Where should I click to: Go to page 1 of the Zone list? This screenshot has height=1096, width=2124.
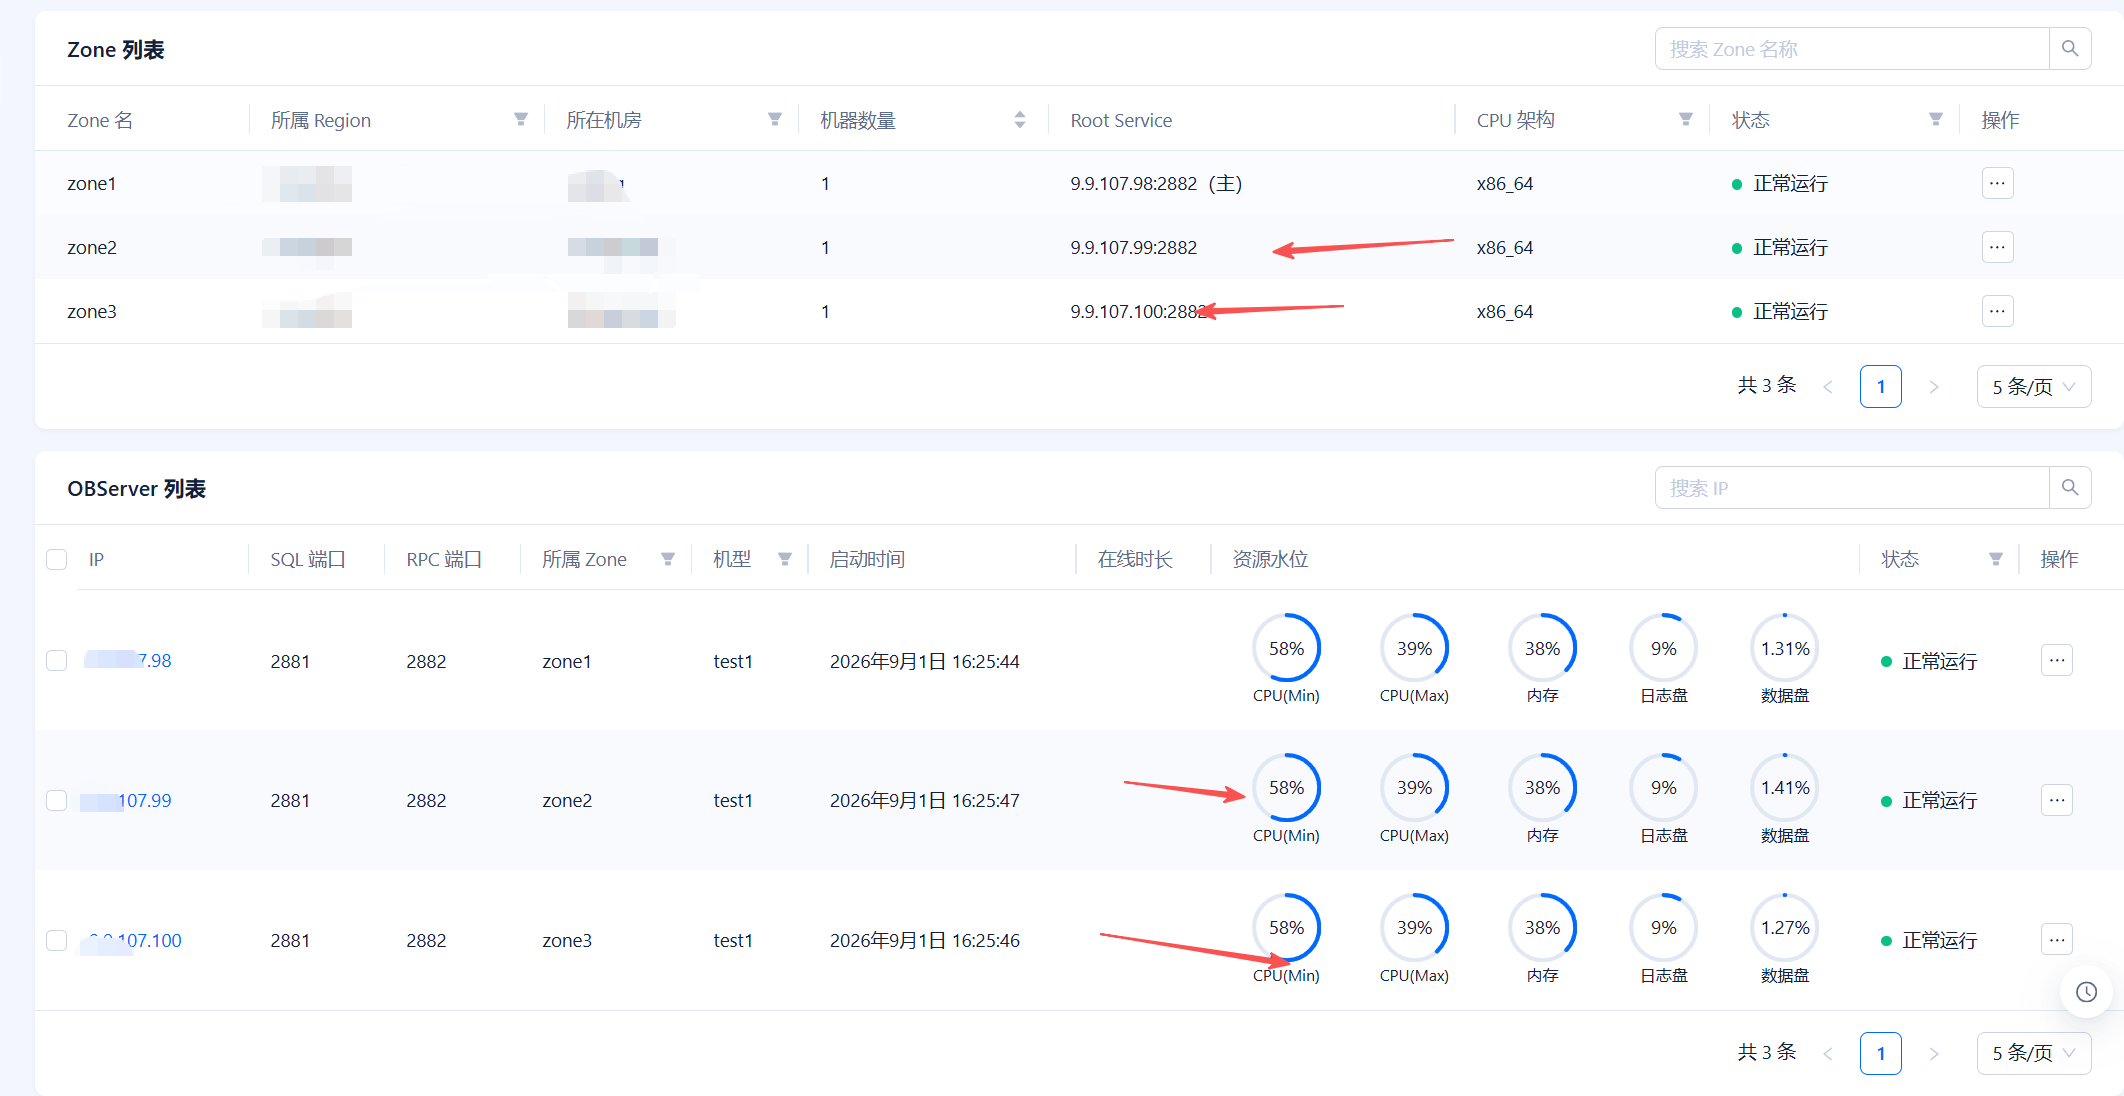pyautogui.click(x=1880, y=387)
